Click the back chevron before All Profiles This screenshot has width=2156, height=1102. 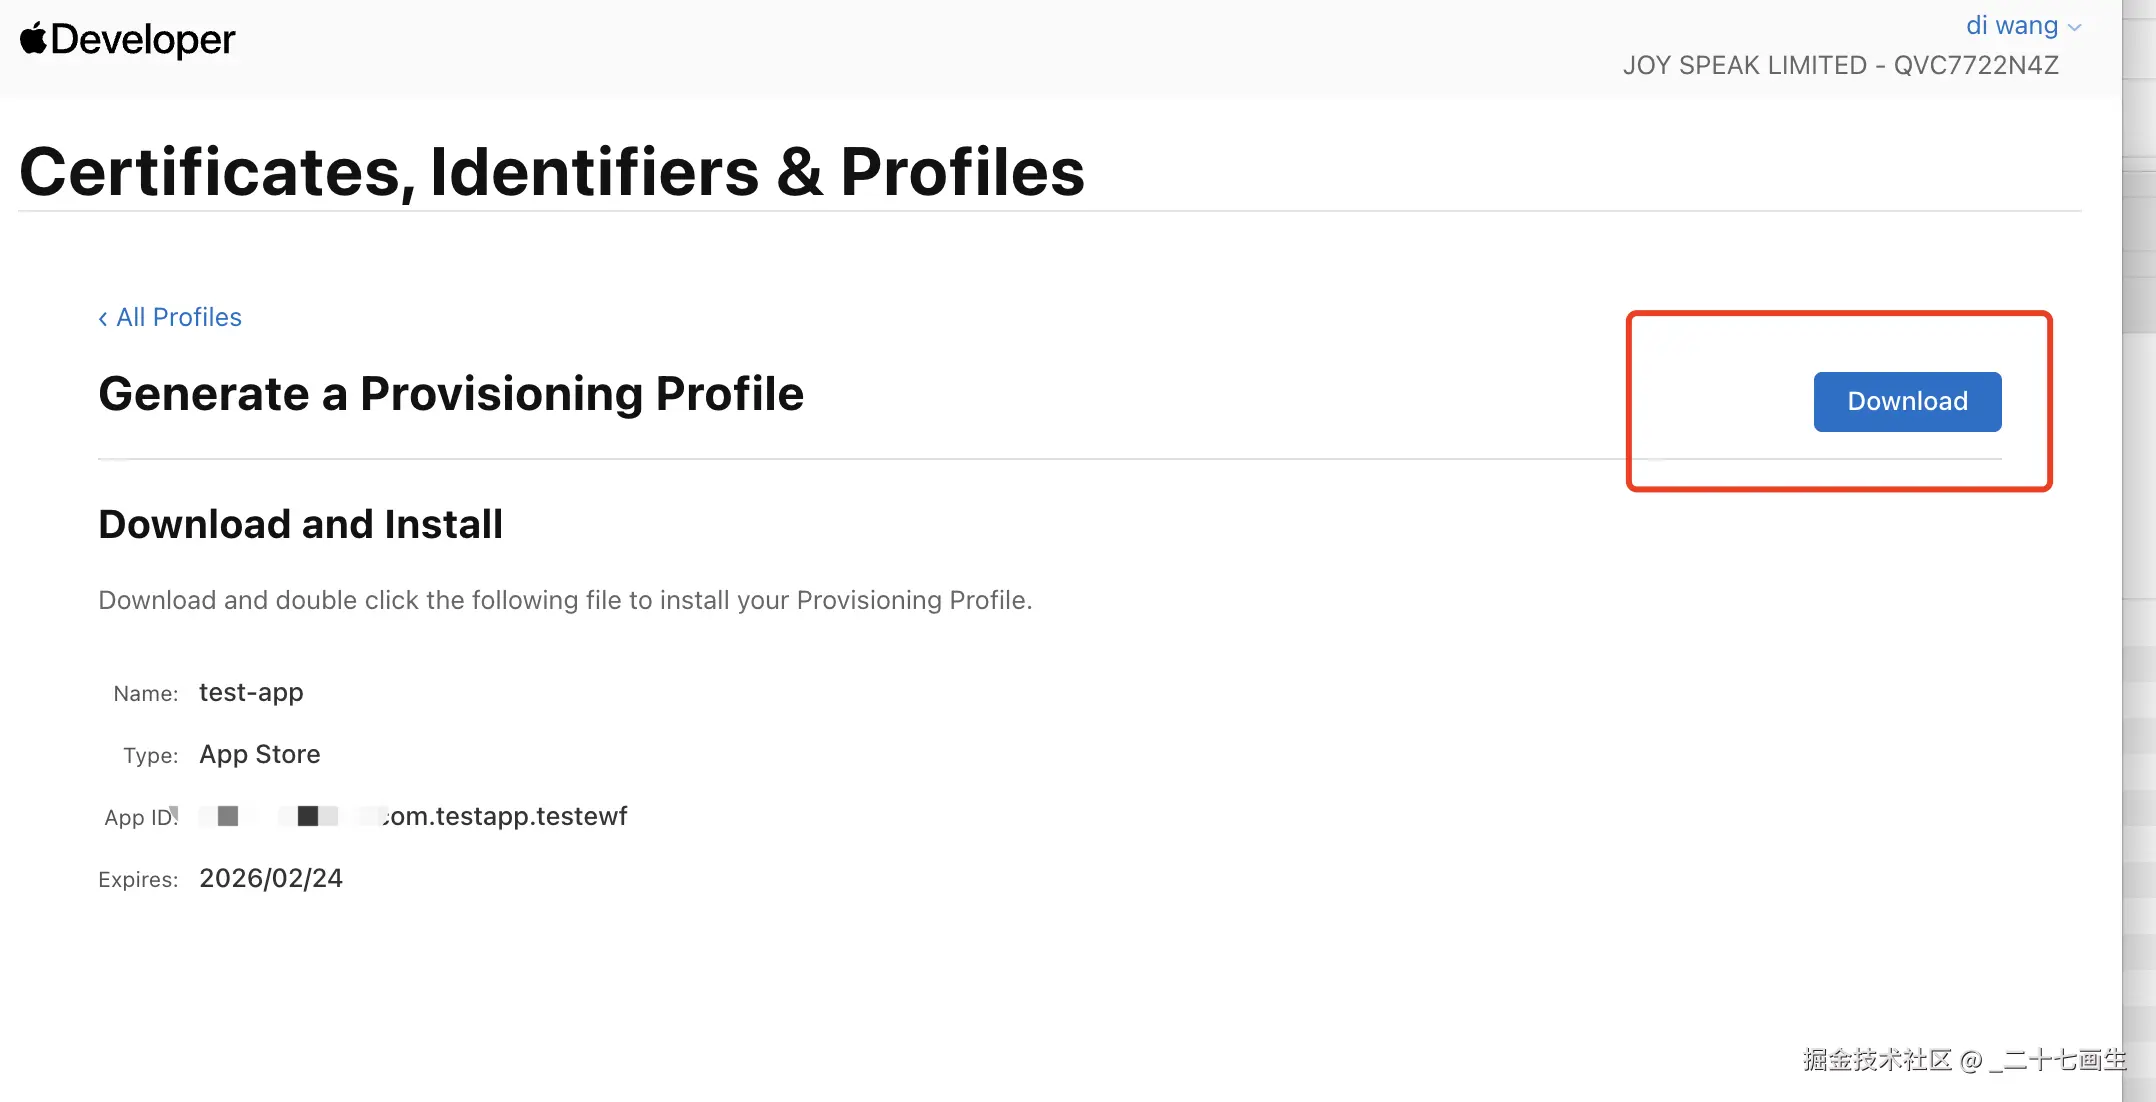(x=103, y=319)
